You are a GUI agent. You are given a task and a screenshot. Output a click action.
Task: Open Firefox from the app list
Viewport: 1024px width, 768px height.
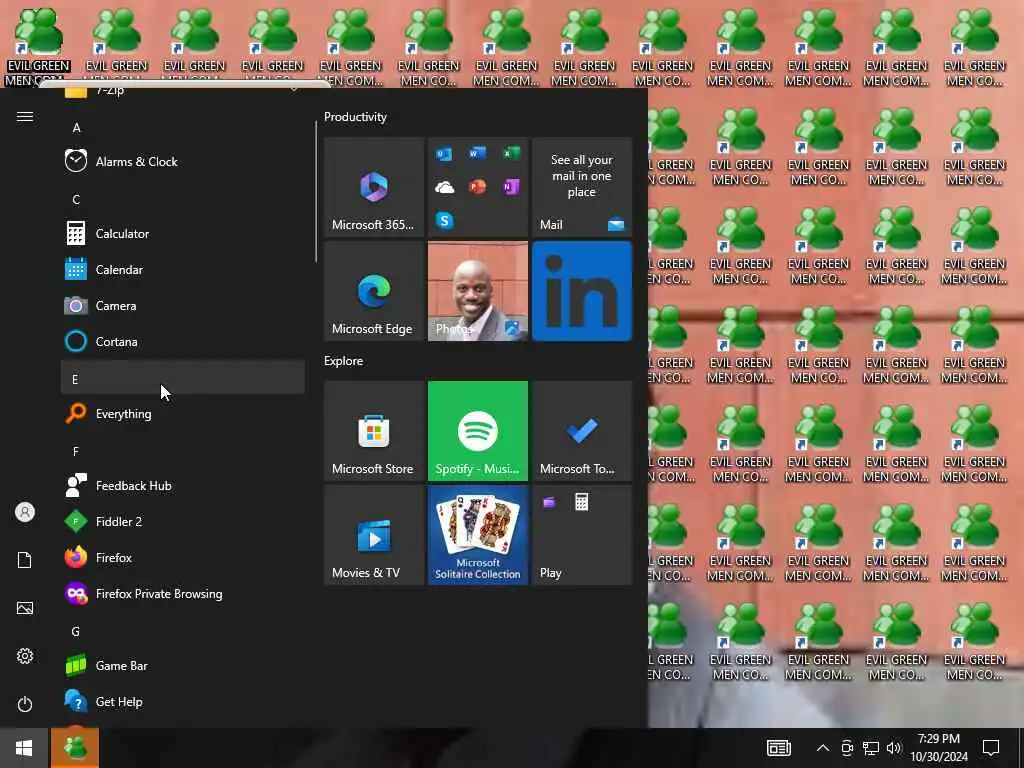(x=182, y=557)
